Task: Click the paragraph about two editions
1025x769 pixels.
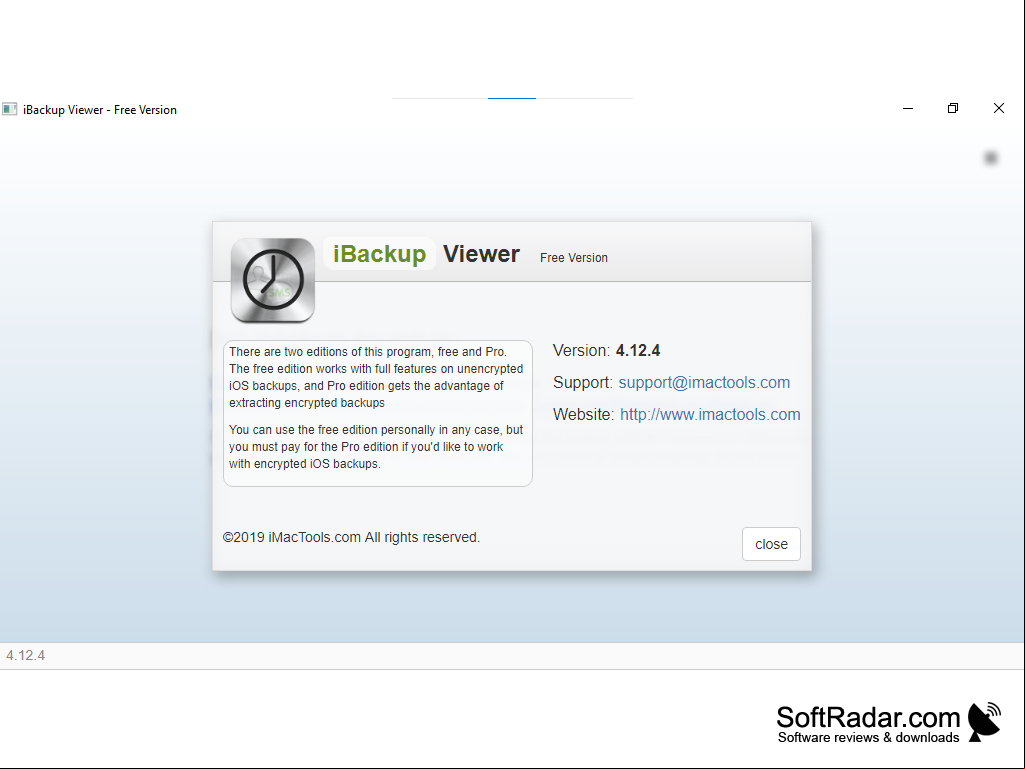Action: (x=376, y=377)
